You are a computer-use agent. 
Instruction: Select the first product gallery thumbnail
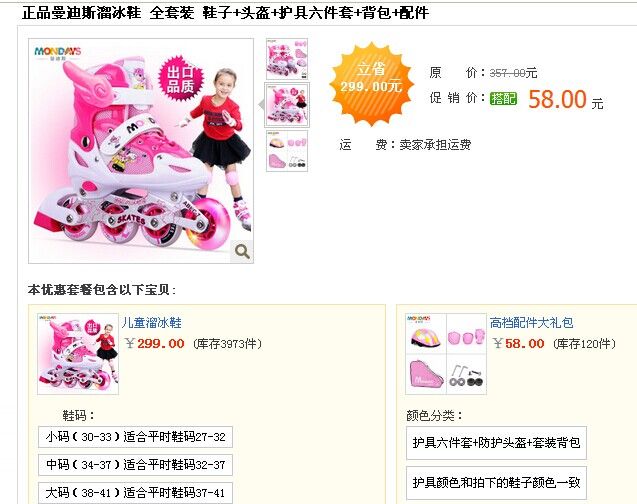tap(287, 59)
